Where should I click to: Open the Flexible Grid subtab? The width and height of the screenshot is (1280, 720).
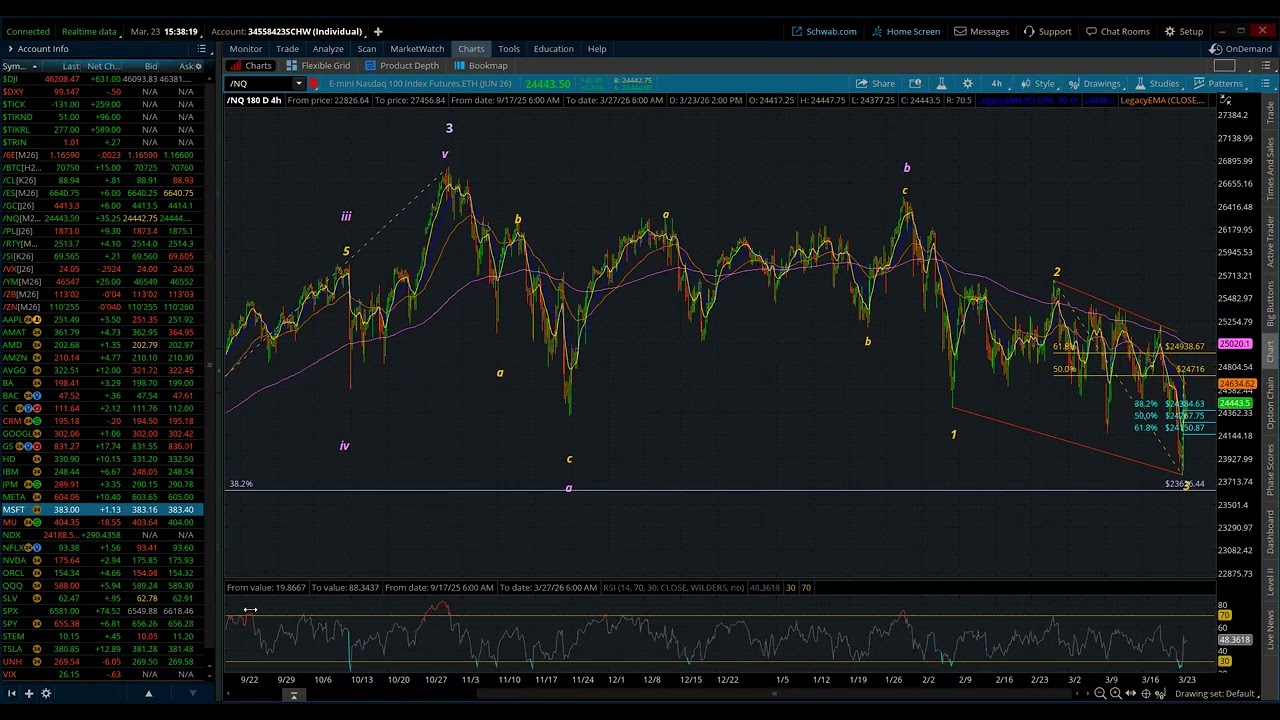pos(318,65)
